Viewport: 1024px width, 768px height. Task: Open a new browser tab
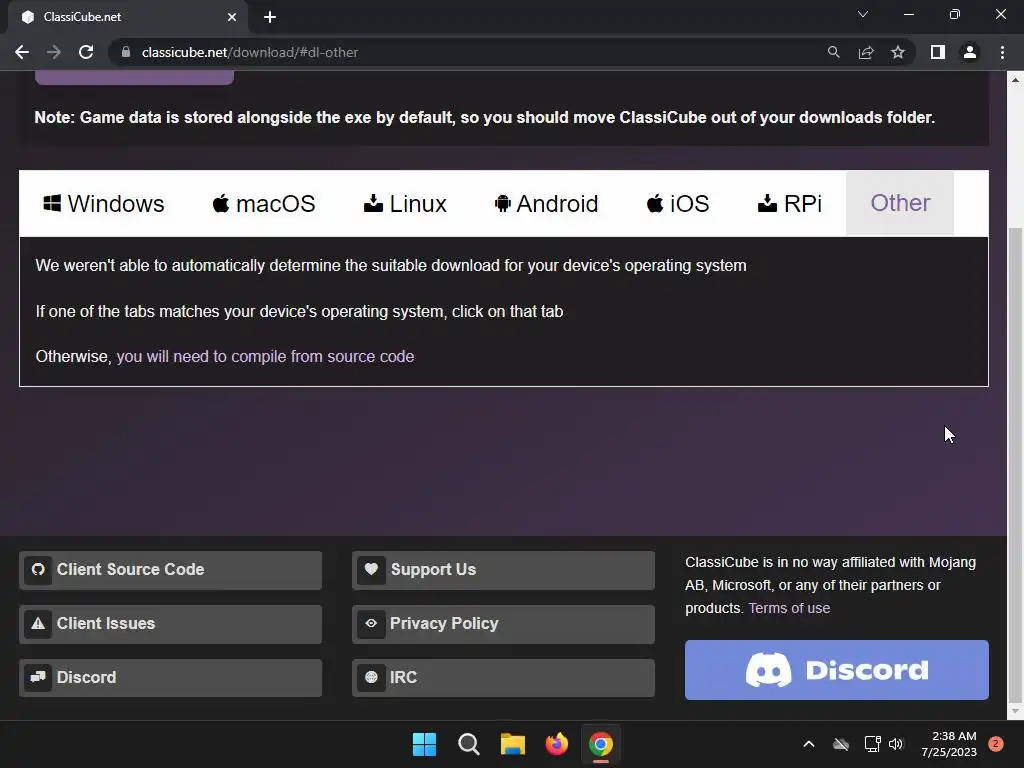pyautogui.click(x=270, y=17)
